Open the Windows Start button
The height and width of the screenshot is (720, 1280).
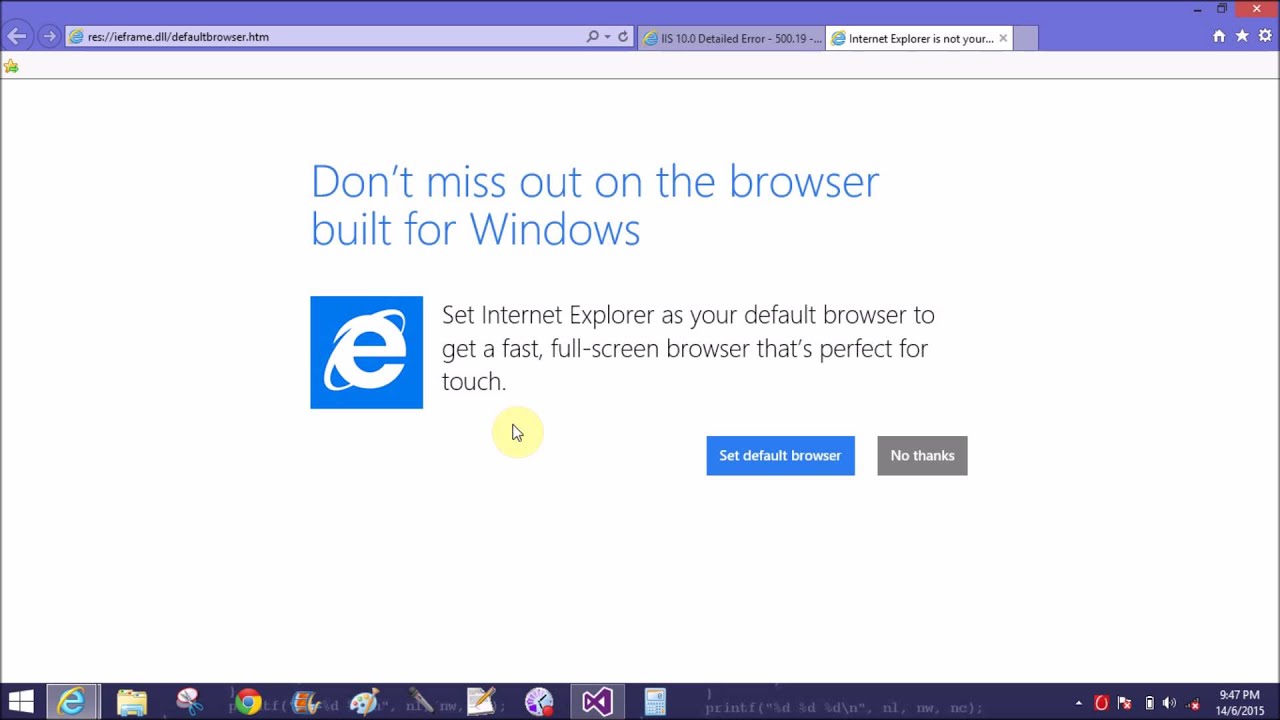coord(21,702)
